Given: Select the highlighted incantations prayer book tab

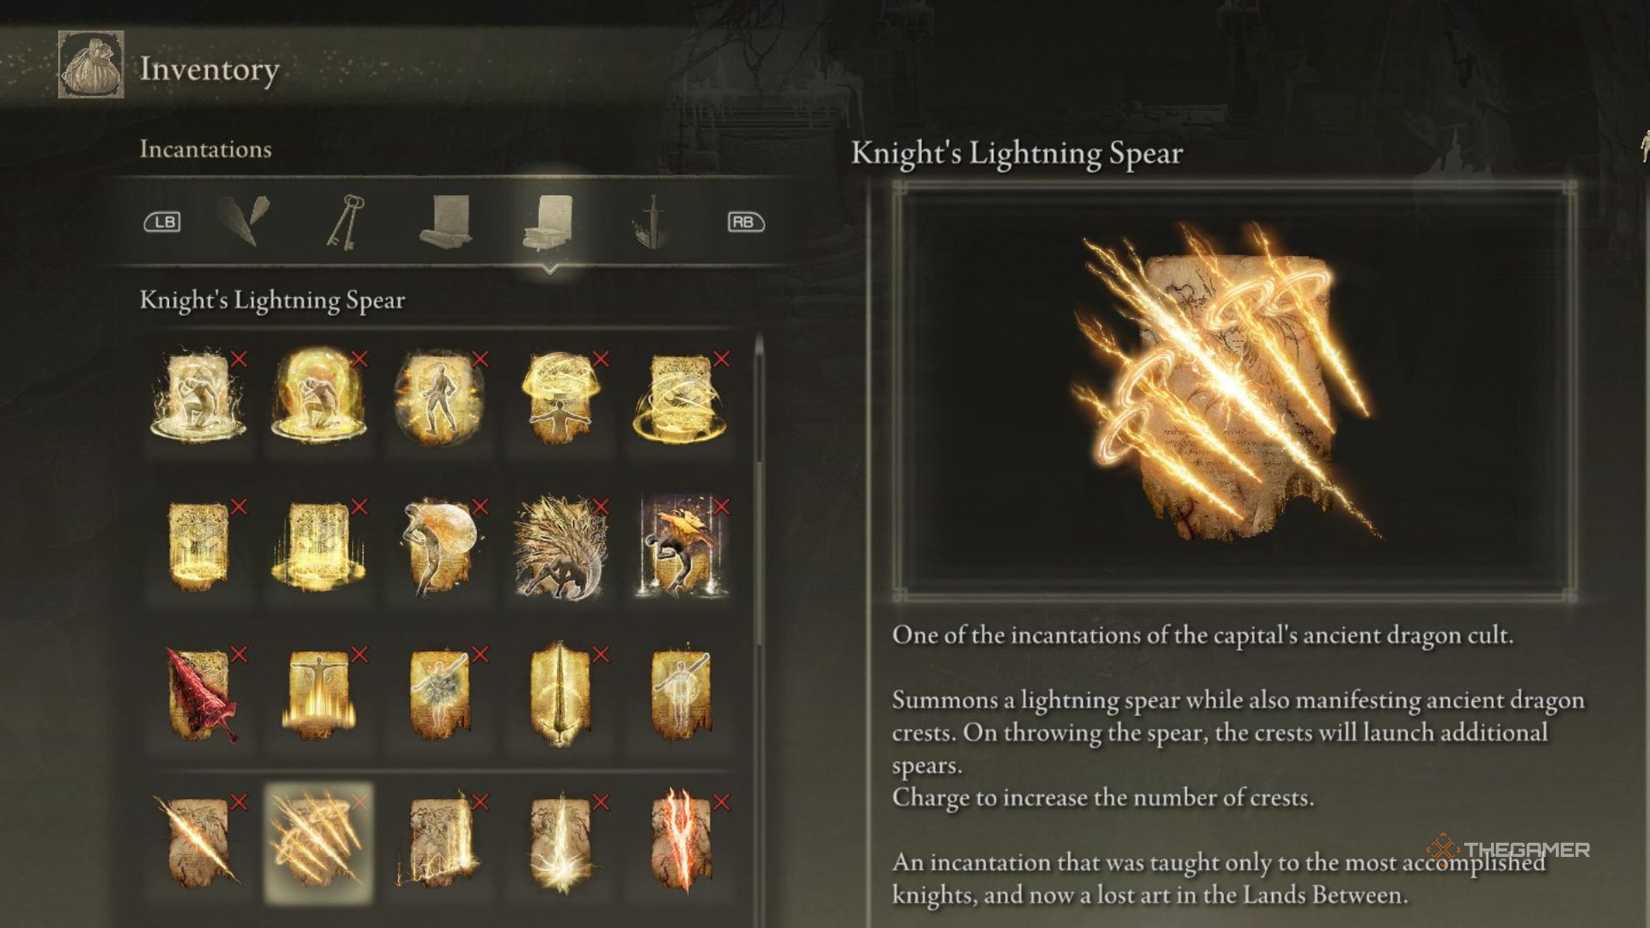Looking at the screenshot, I should pos(548,222).
